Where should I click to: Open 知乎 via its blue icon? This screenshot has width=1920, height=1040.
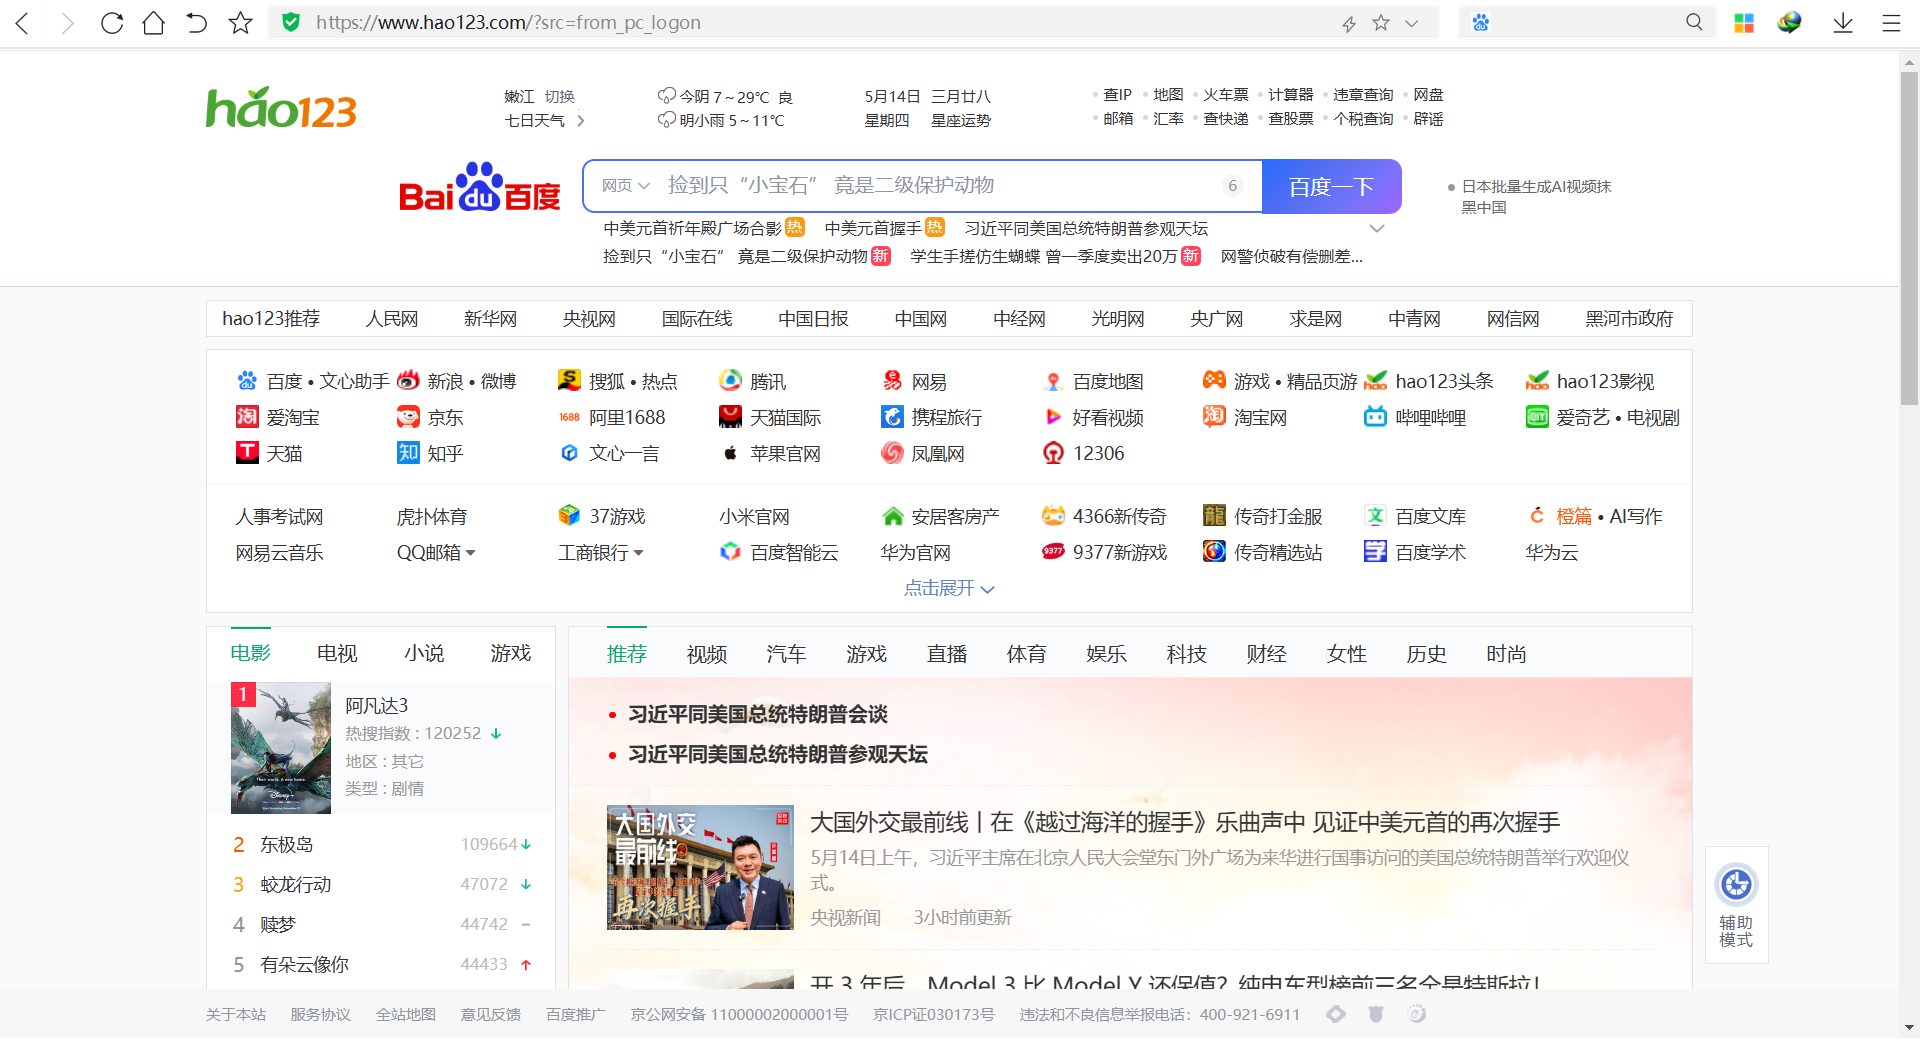(x=408, y=453)
